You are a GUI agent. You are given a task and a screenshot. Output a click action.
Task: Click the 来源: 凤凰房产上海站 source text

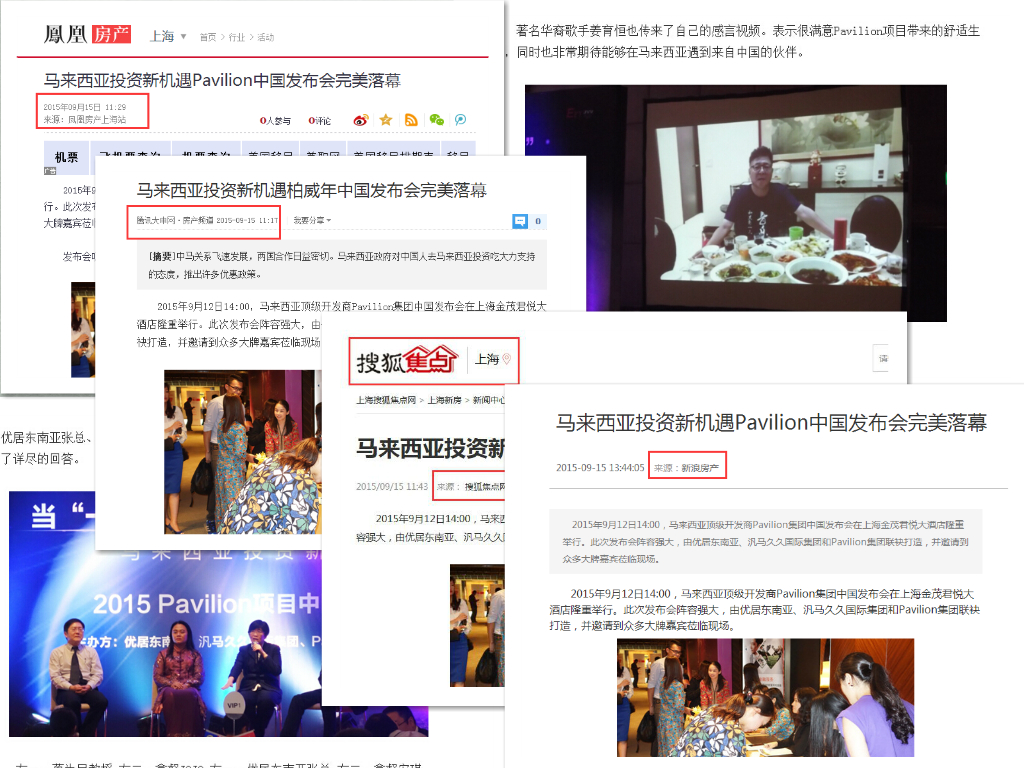click(85, 120)
